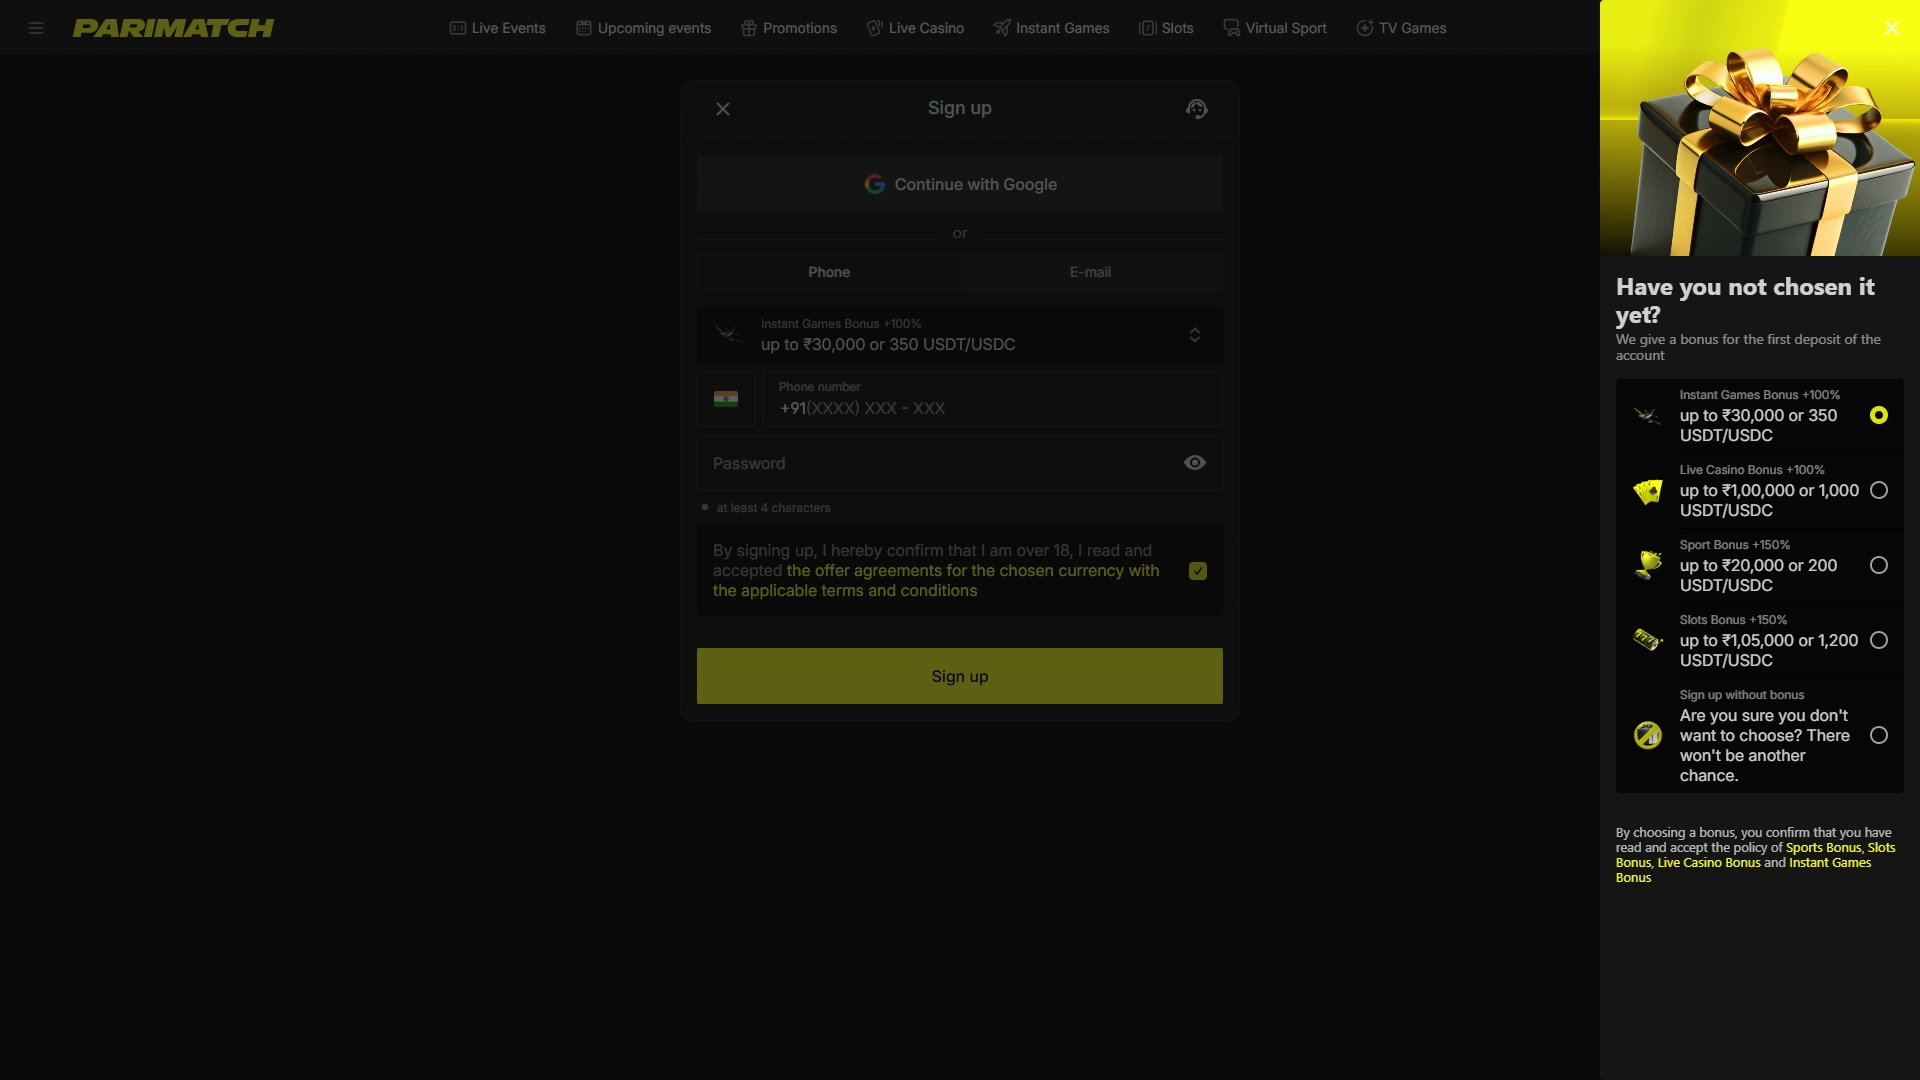1920x1080 pixels.
Task: Open the hamburger menu icon
Action: tap(36, 28)
